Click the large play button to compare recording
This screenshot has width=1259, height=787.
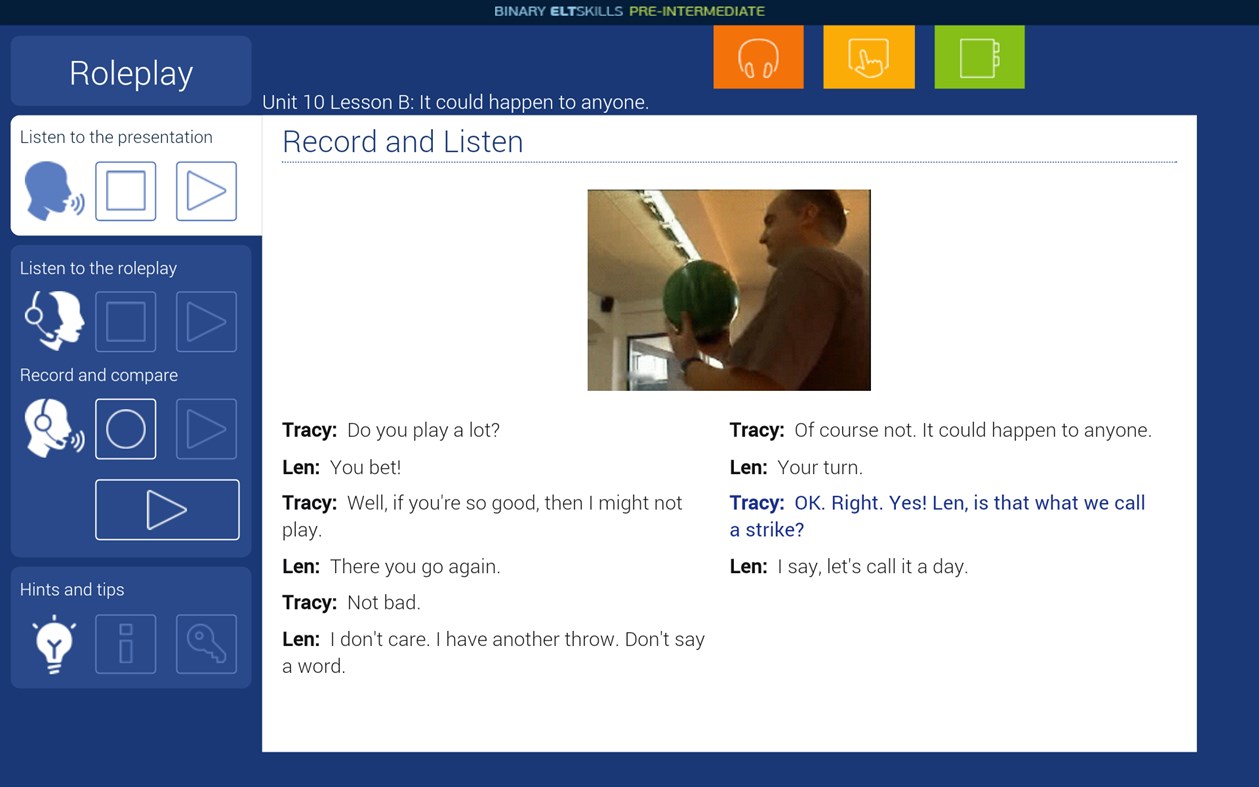pos(167,509)
